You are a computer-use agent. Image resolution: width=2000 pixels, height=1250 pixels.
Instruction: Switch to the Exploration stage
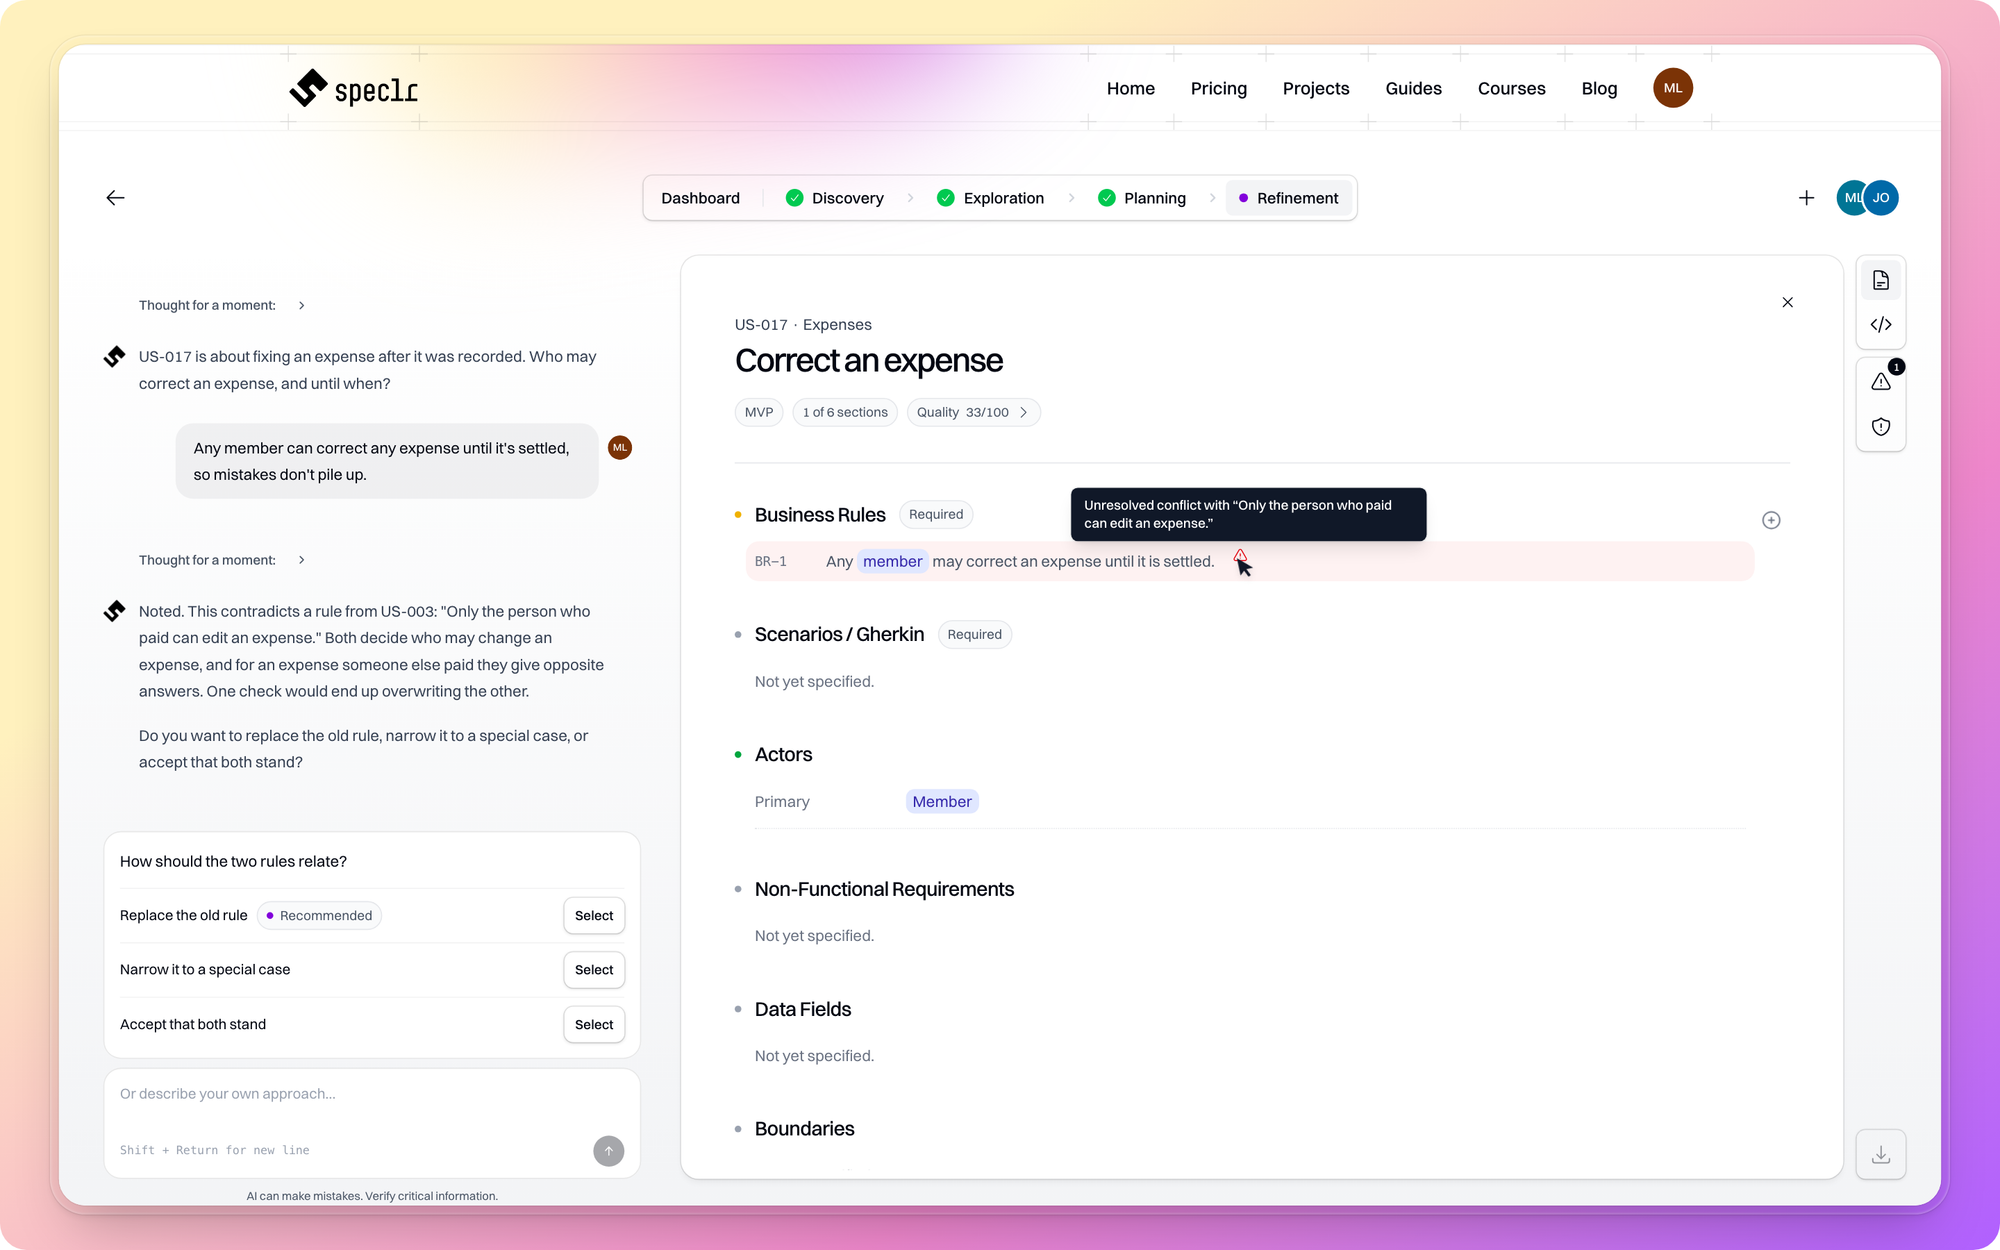coord(990,198)
